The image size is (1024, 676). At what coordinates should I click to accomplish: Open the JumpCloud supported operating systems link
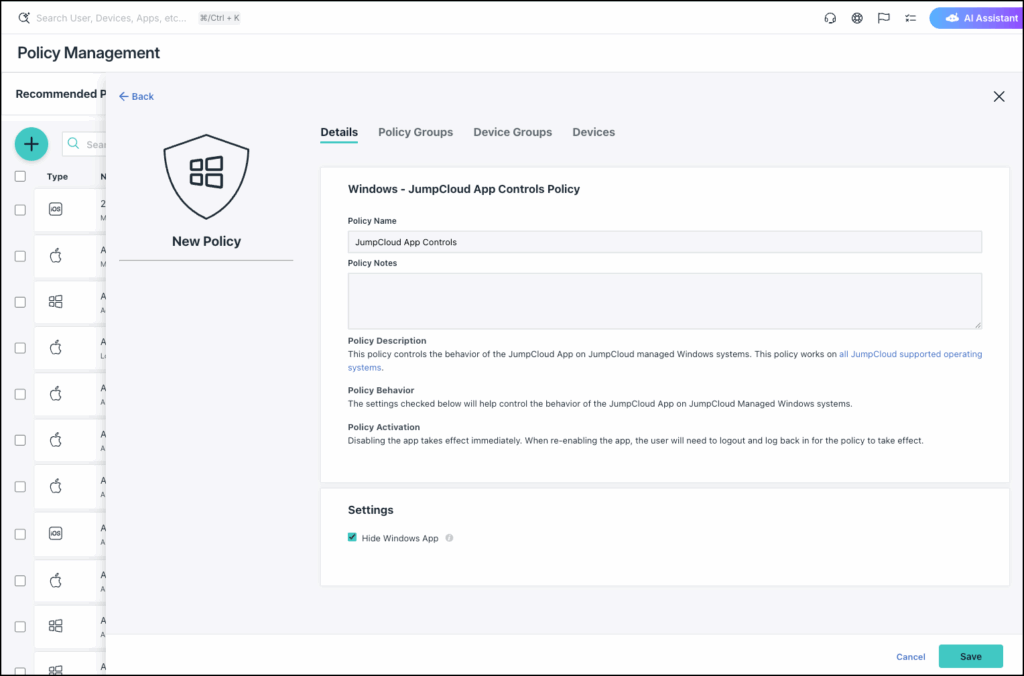910,354
